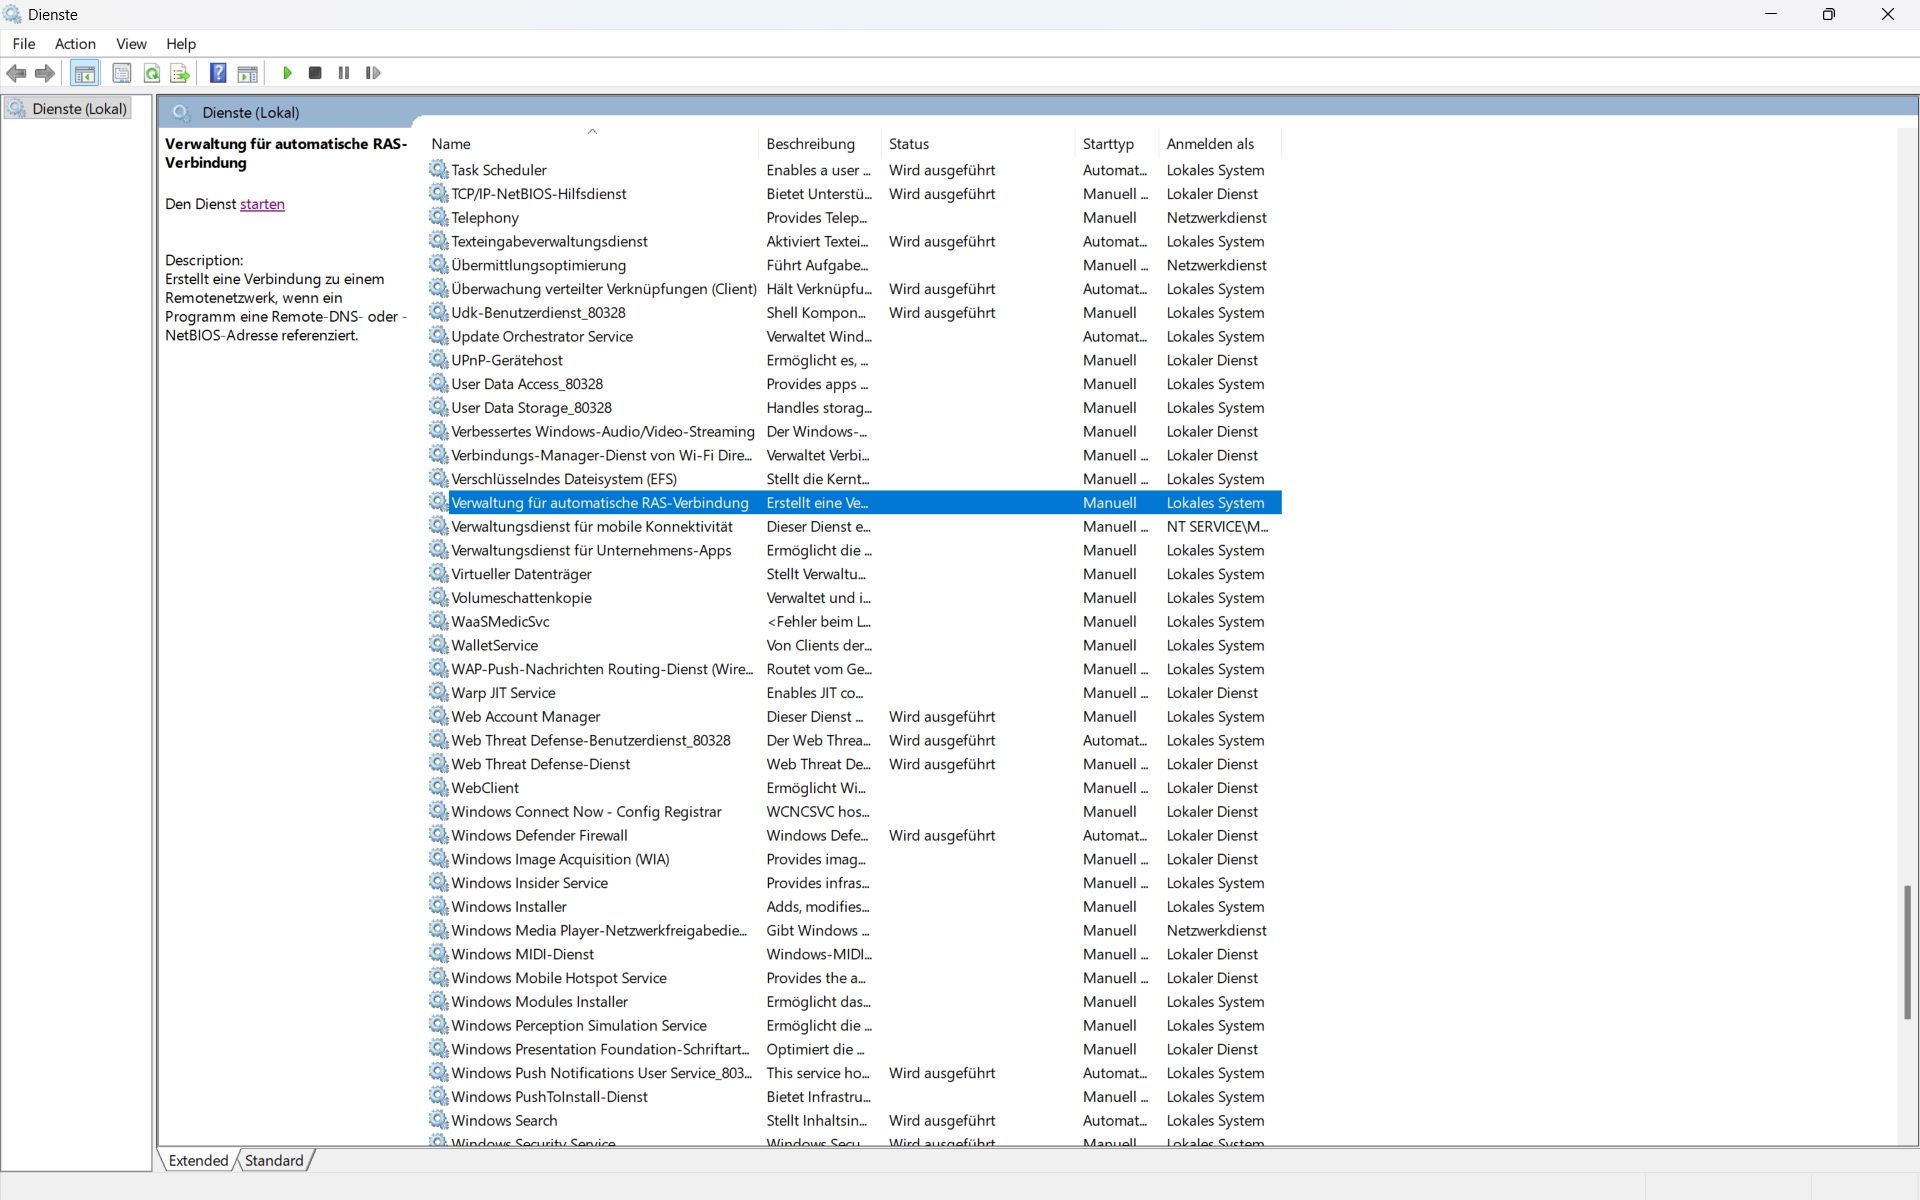Click the green Refresh toolbar icon

coord(152,73)
